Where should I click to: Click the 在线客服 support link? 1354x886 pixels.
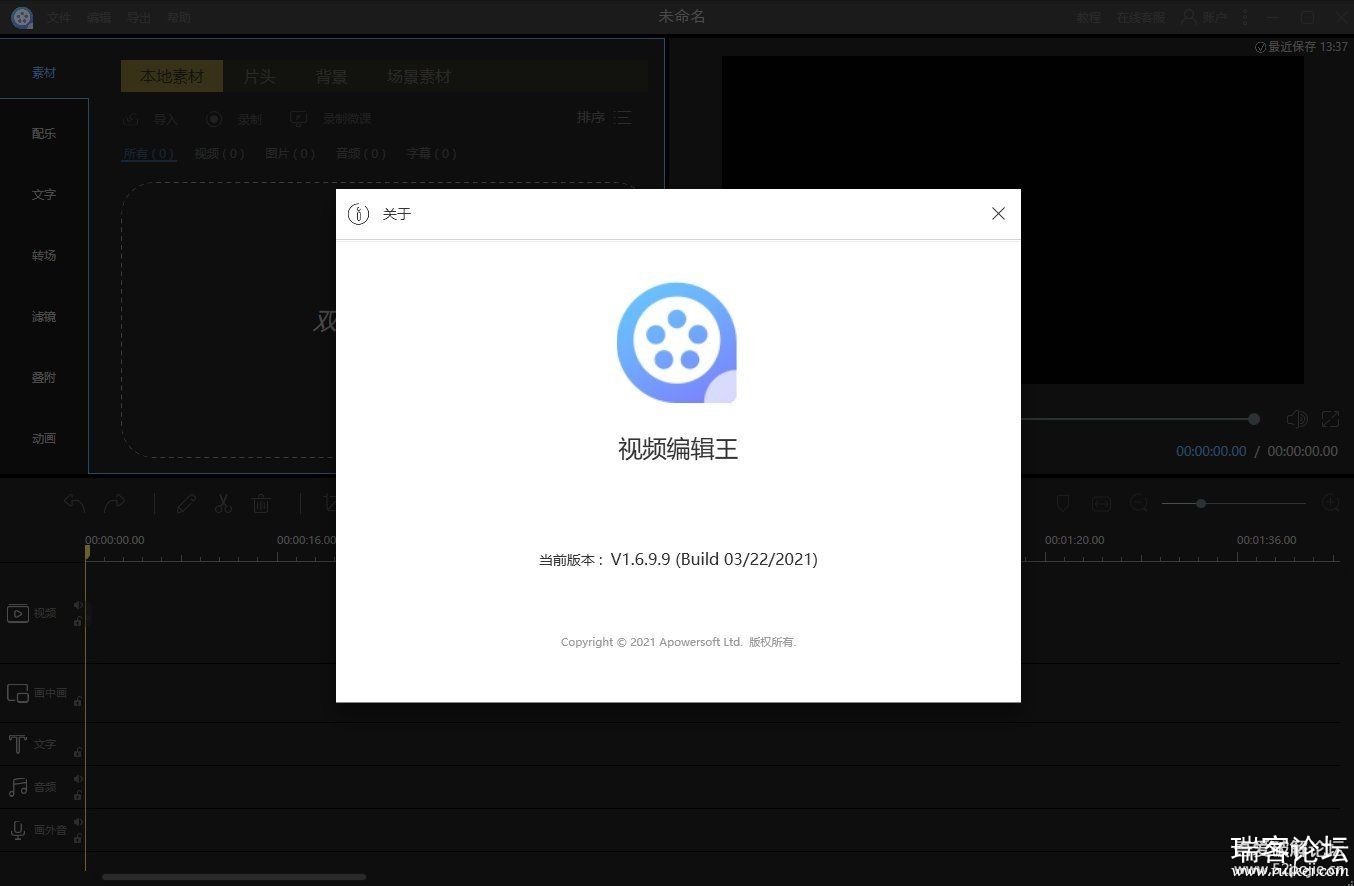[x=1141, y=17]
